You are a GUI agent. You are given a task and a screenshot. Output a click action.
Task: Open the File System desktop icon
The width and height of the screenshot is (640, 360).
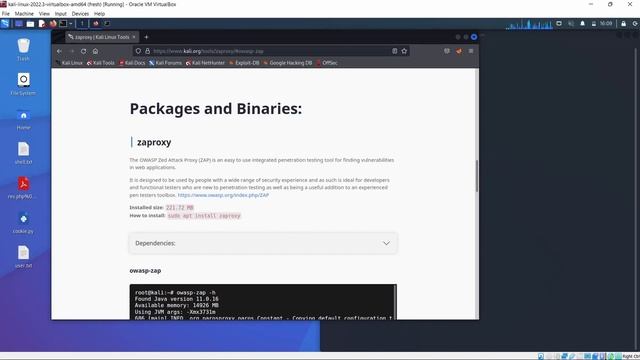click(23, 84)
